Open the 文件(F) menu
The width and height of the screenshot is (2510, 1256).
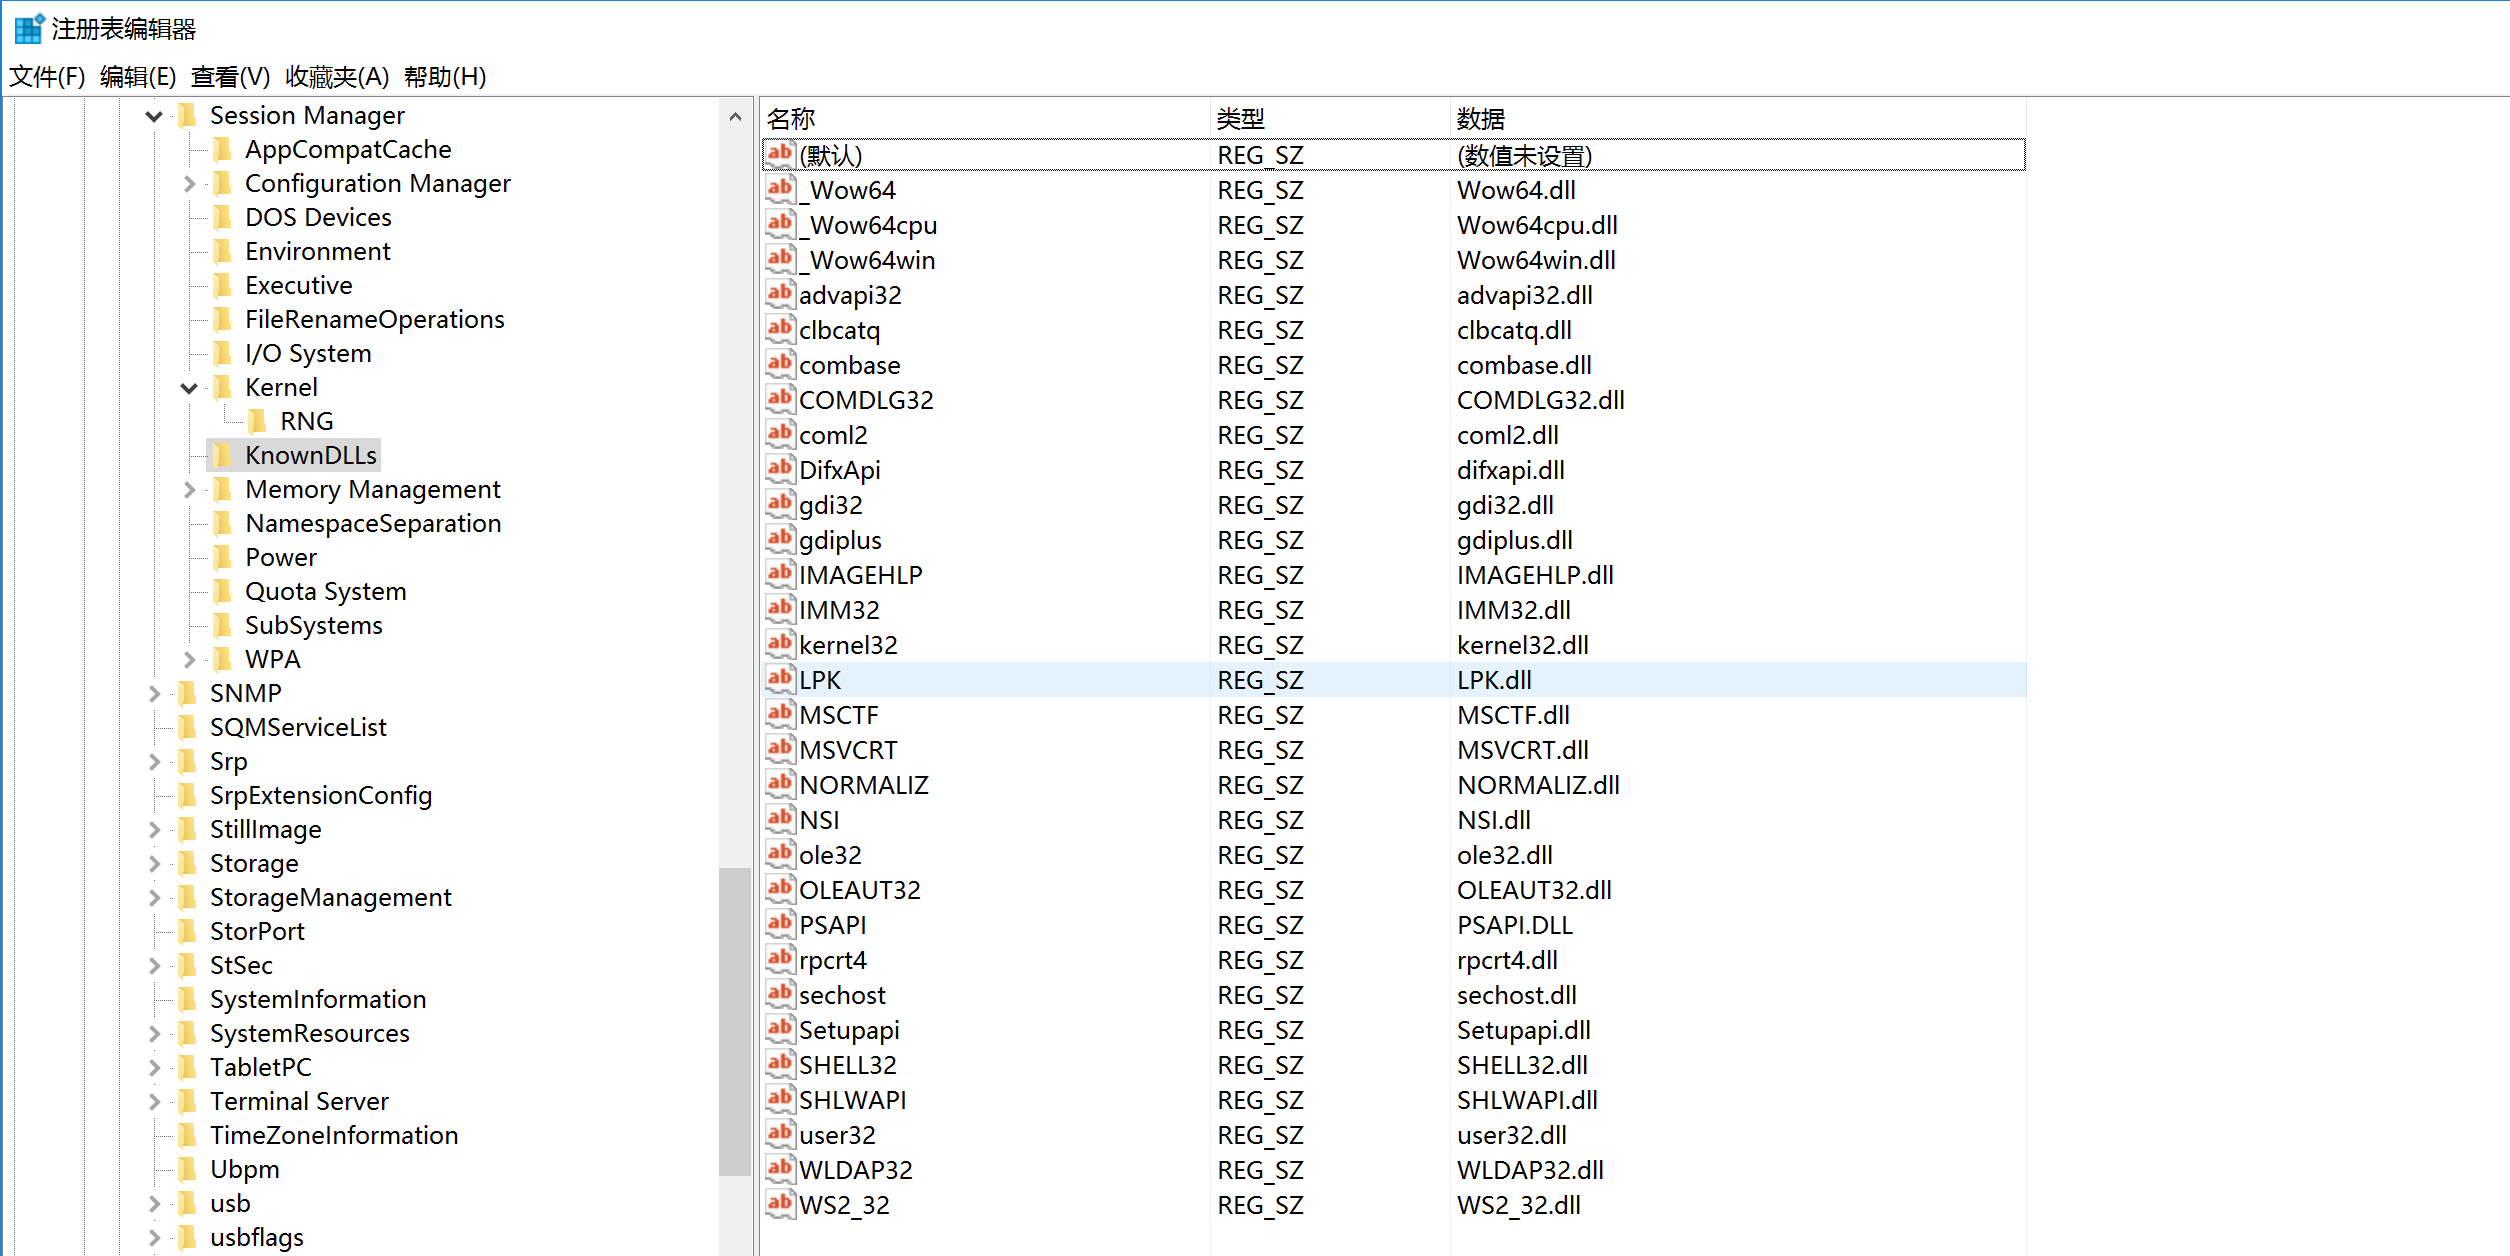click(x=47, y=76)
